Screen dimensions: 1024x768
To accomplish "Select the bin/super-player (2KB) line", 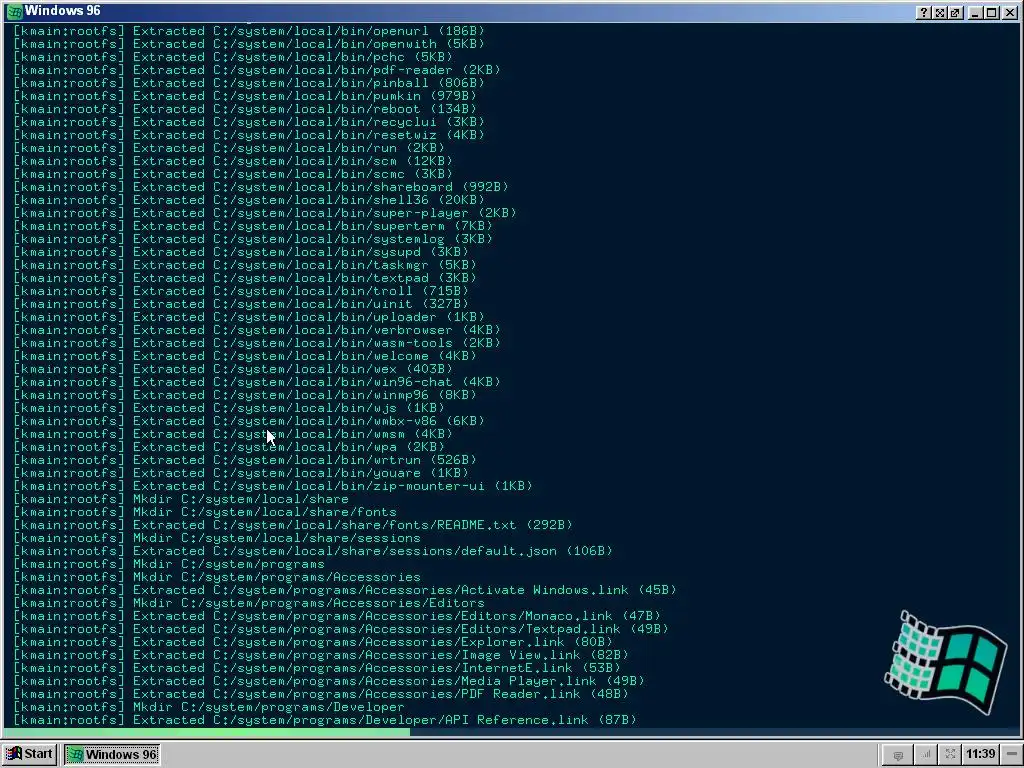I will [264, 213].
